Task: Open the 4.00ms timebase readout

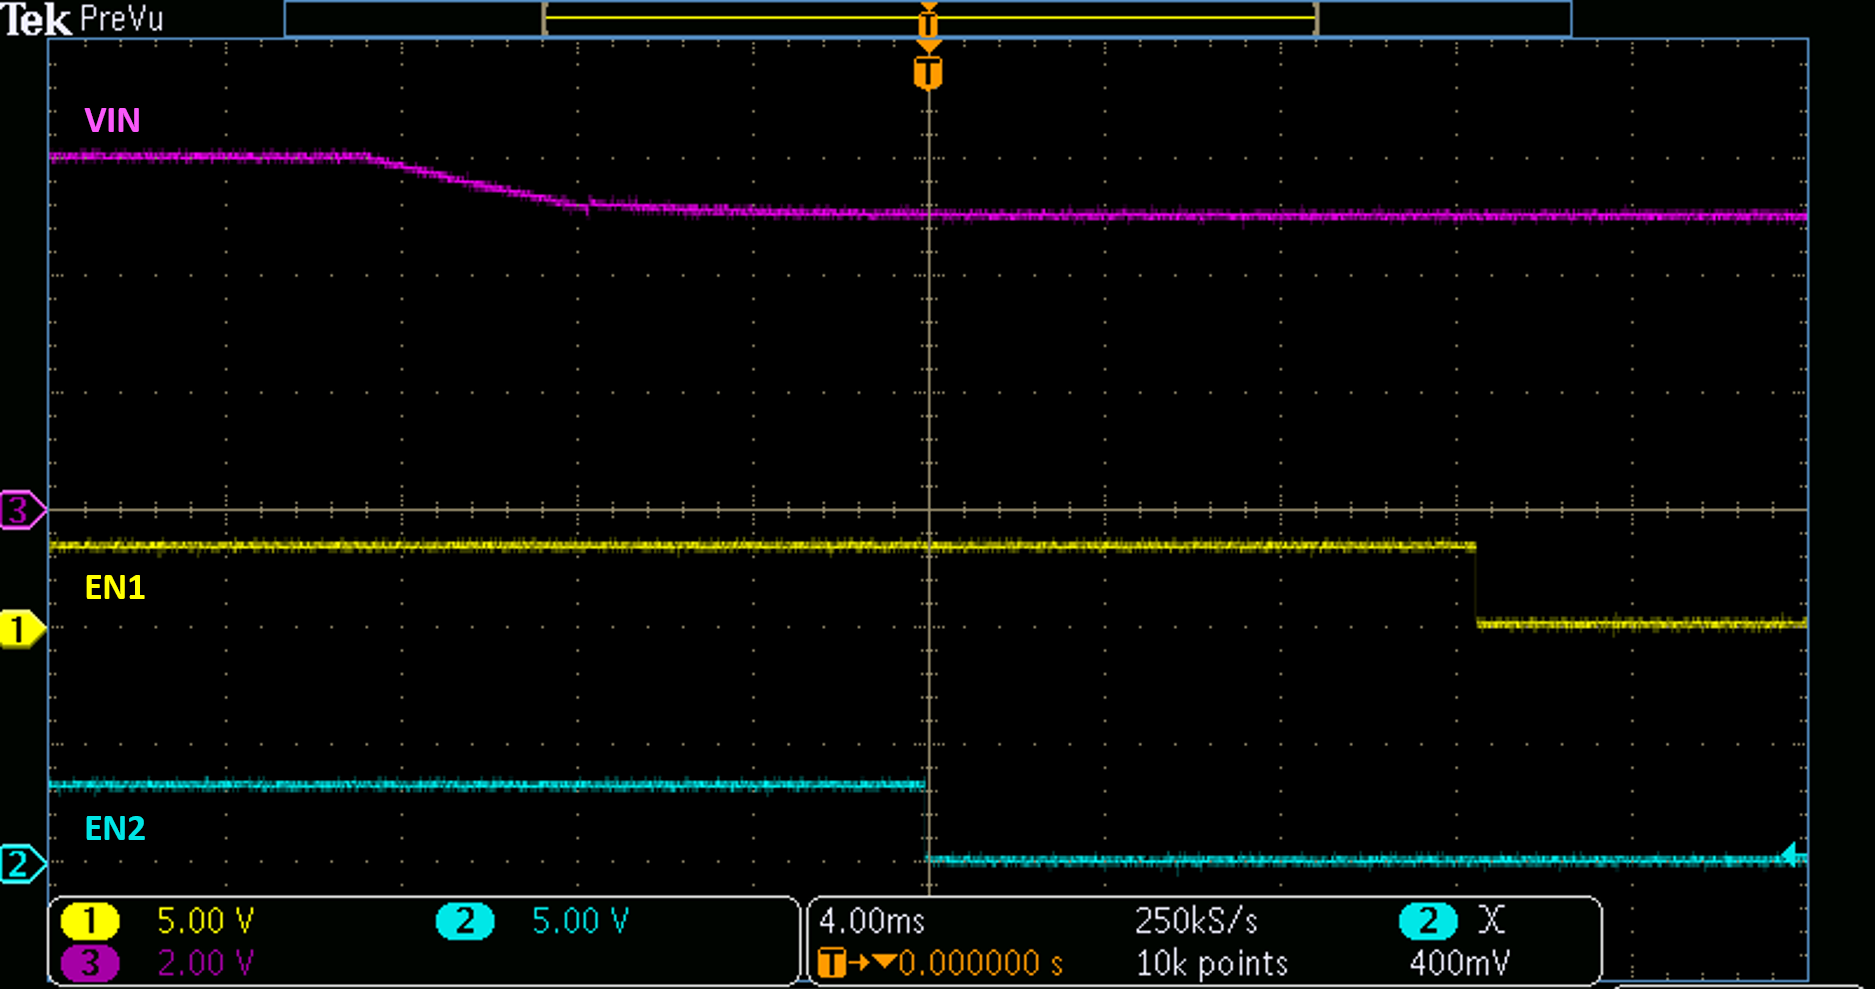Action: 872,922
